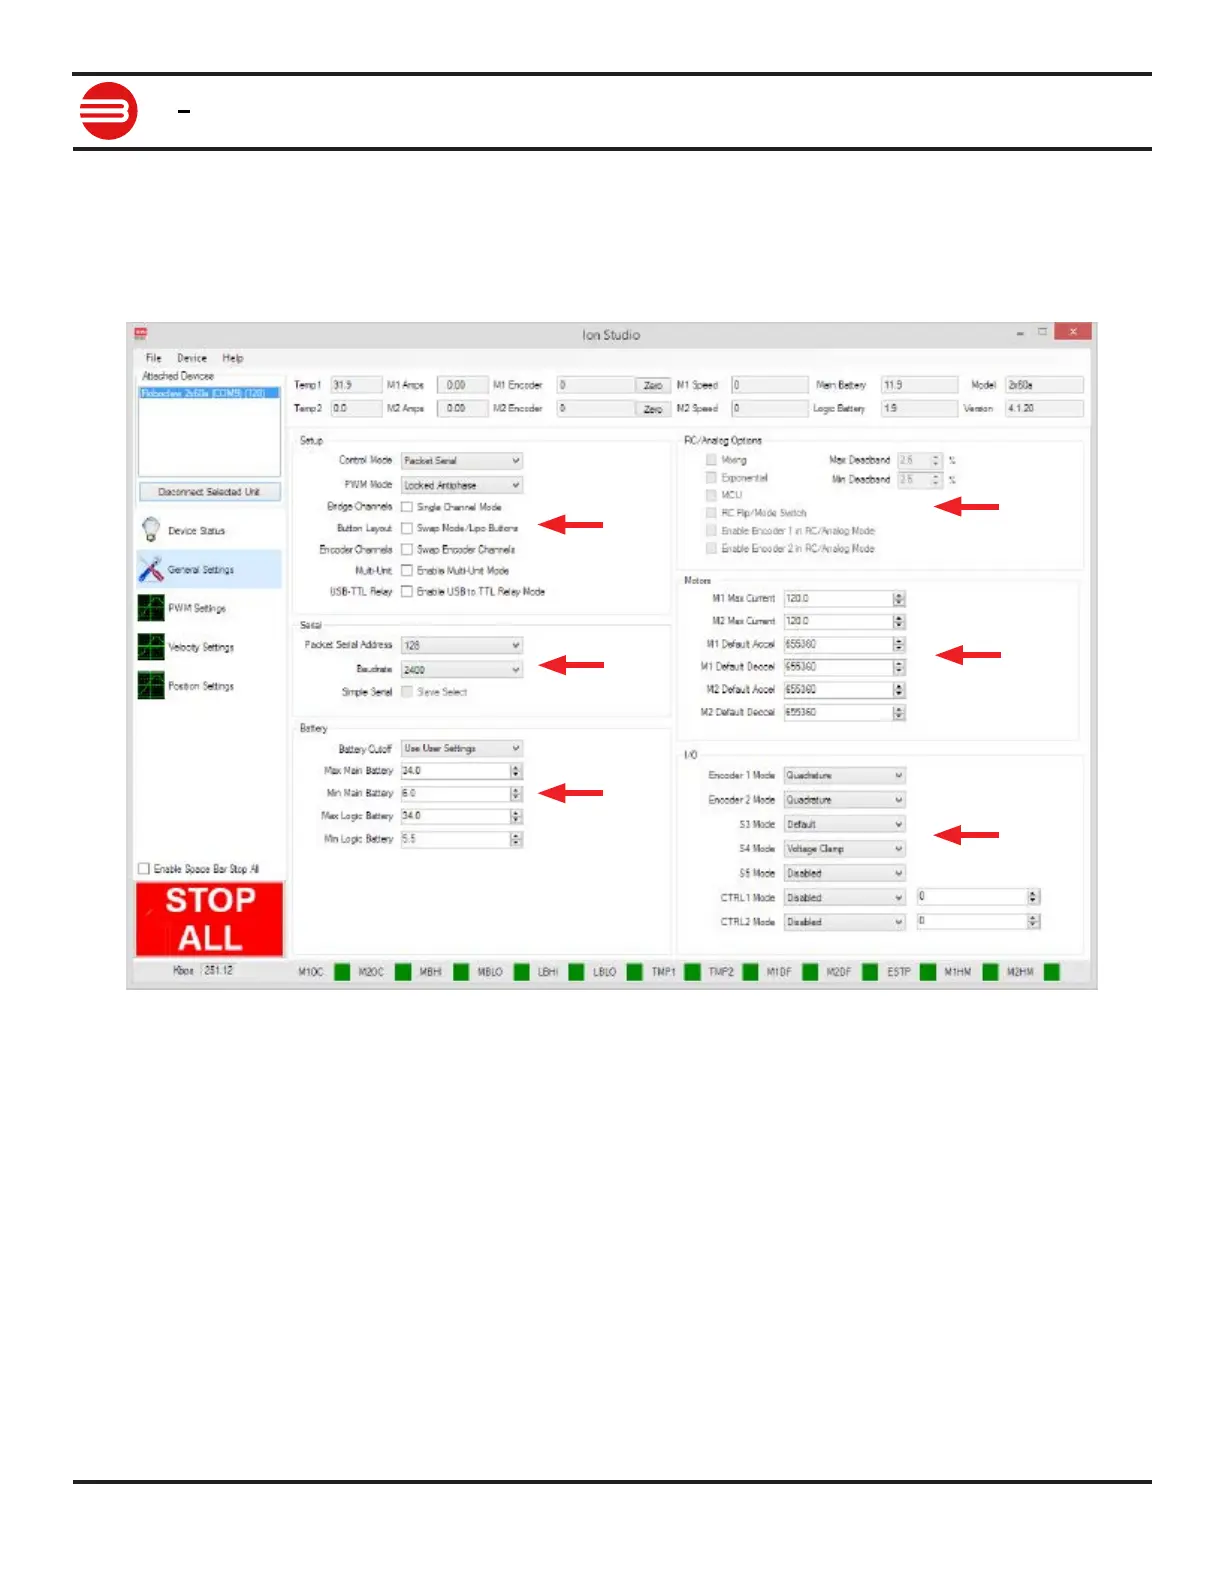Click the red STOP ALL button
The width and height of the screenshot is (1224, 1584).
click(210, 919)
